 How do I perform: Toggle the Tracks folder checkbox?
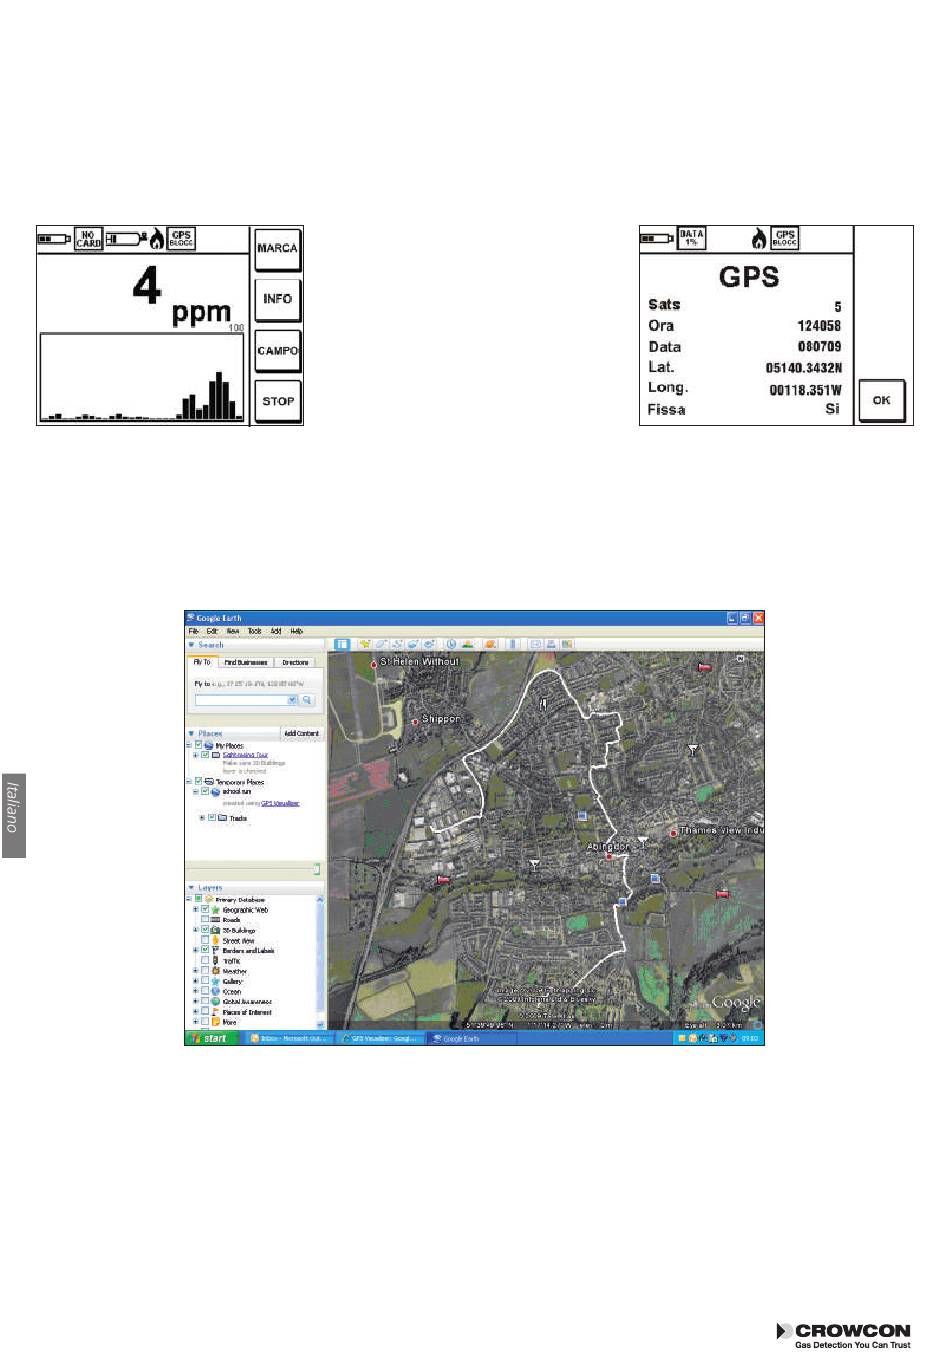tap(212, 818)
